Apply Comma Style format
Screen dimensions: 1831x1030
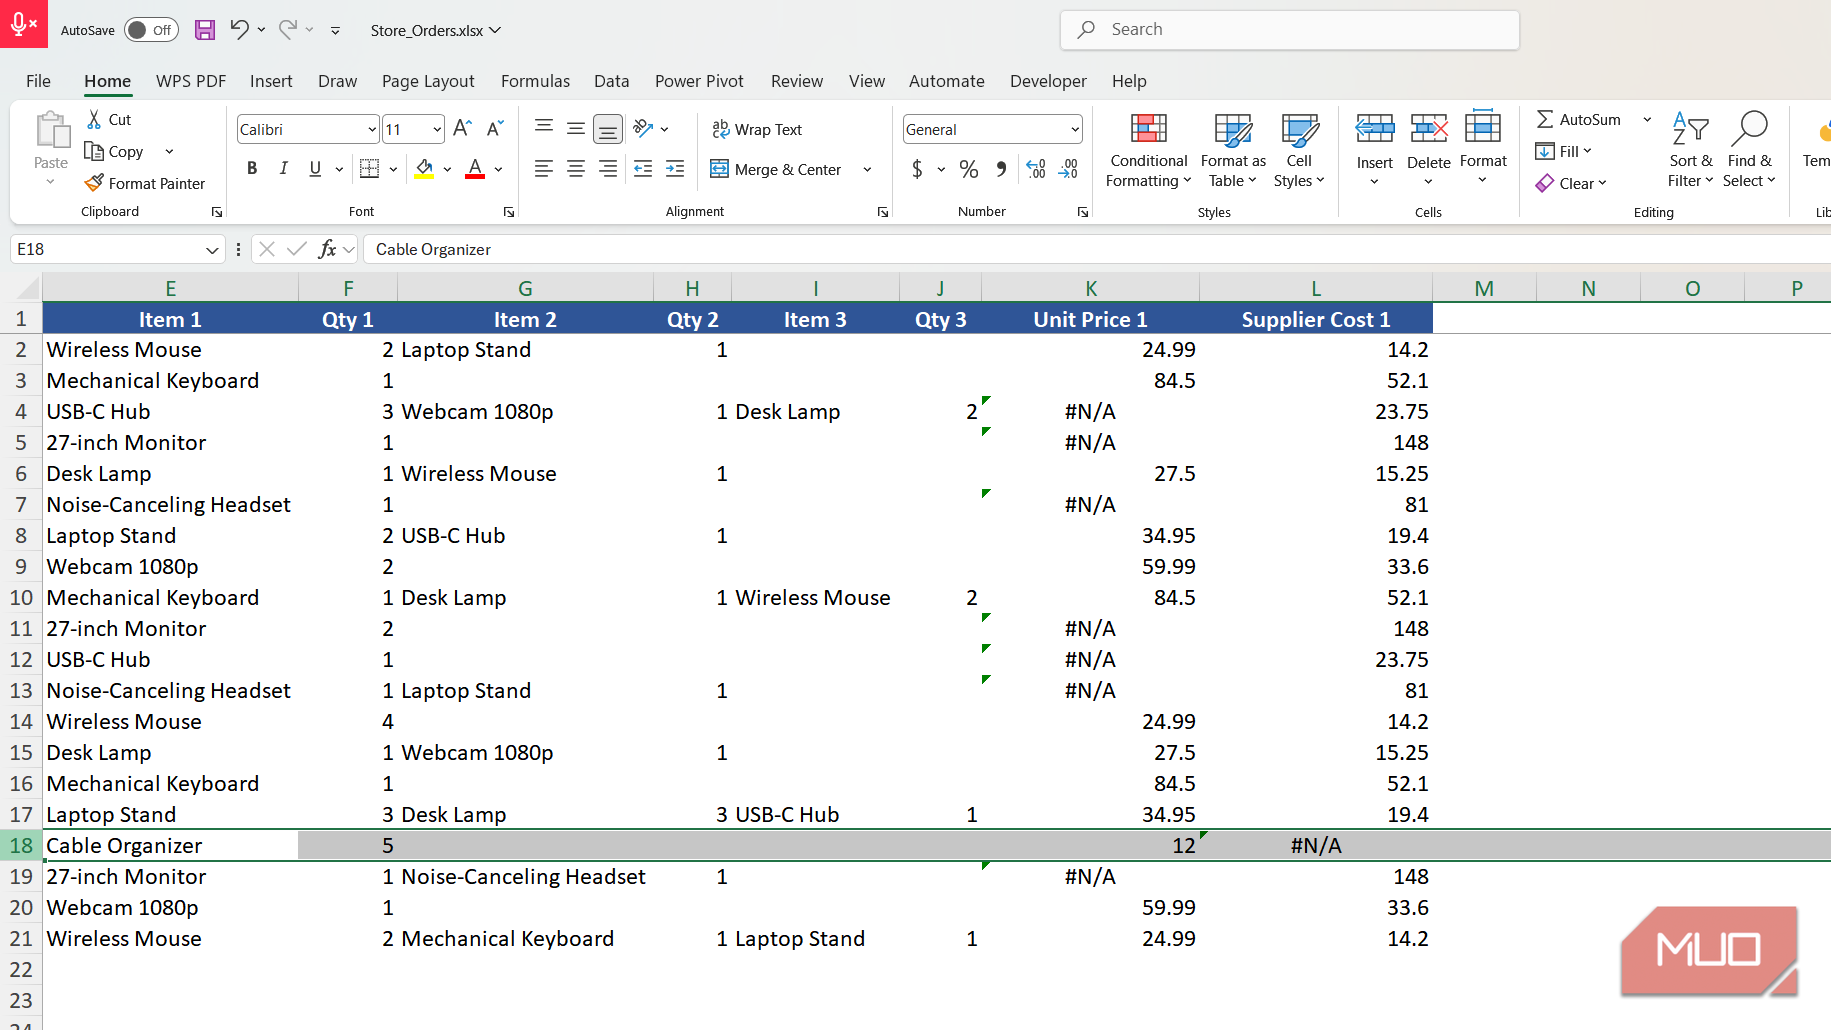pyautogui.click(x=1001, y=169)
